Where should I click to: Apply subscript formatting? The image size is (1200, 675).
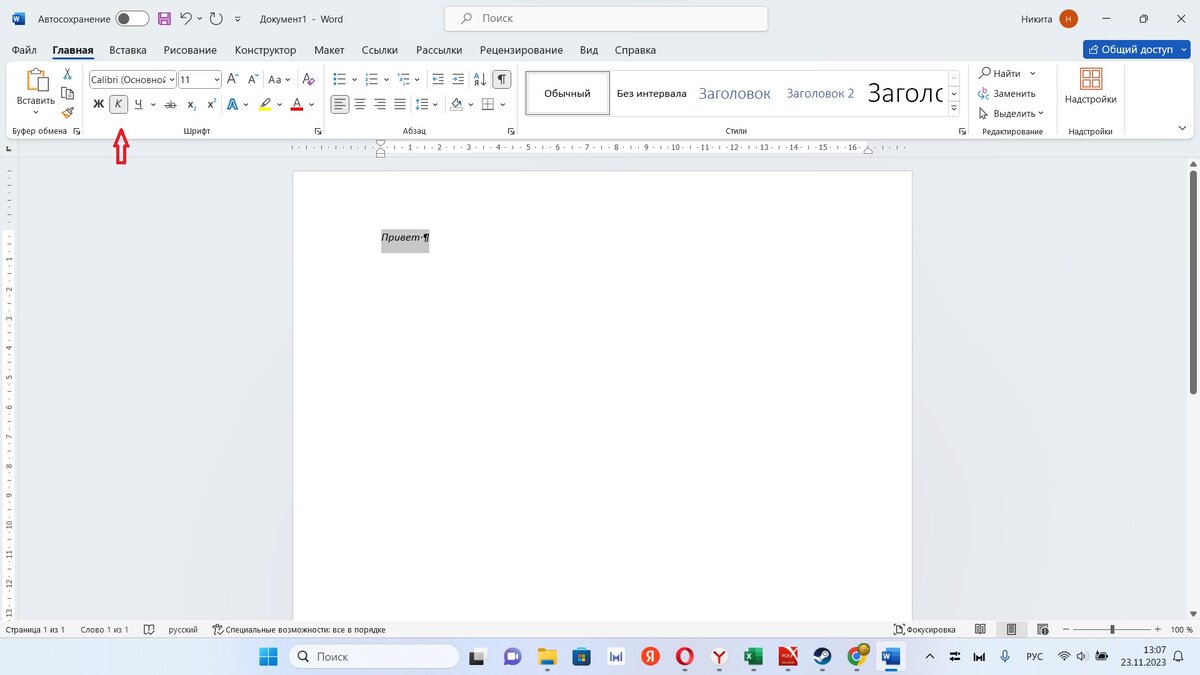[192, 104]
